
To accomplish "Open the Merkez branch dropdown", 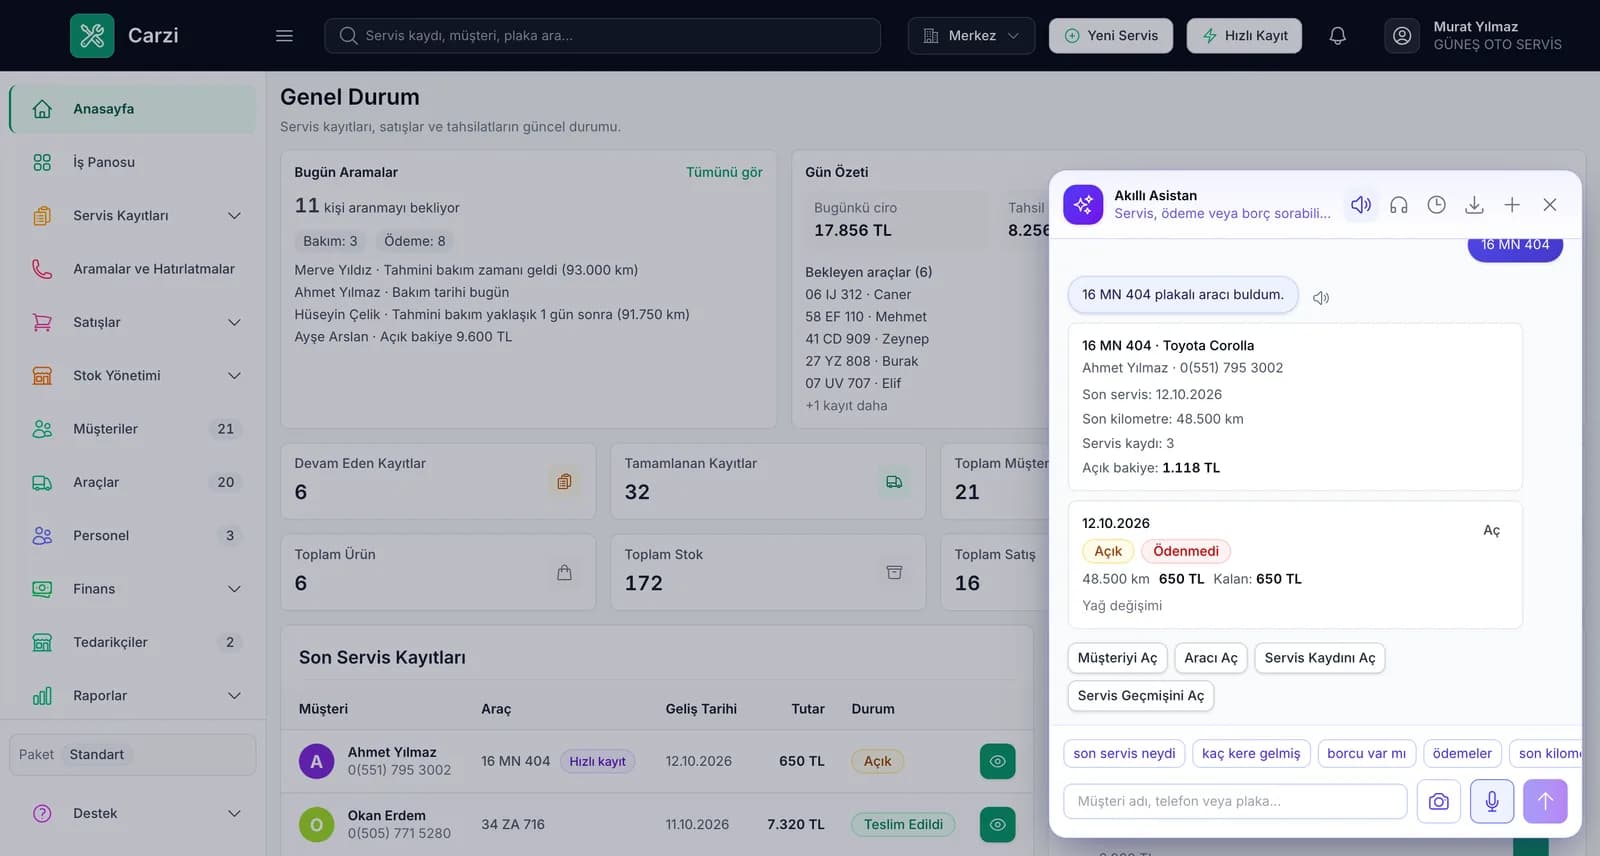I will (x=971, y=36).
